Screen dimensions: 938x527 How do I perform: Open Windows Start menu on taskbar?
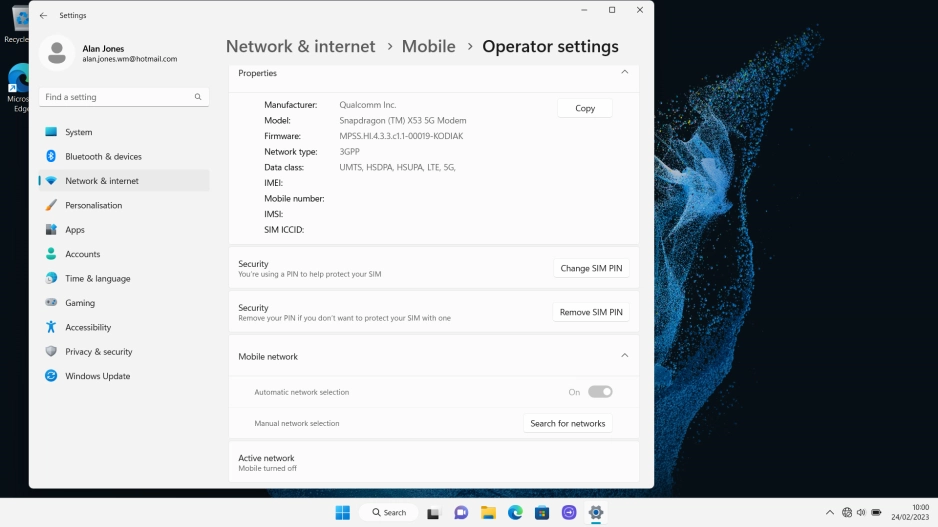[342, 513]
